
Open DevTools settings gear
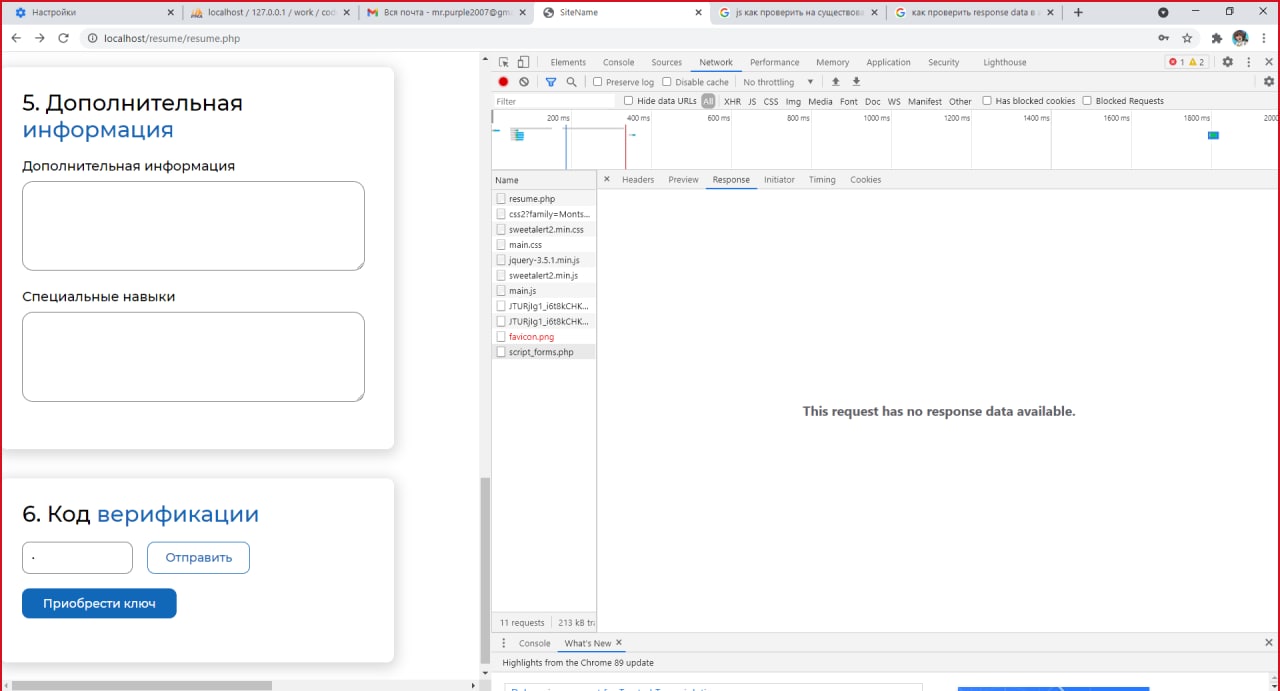click(1227, 62)
